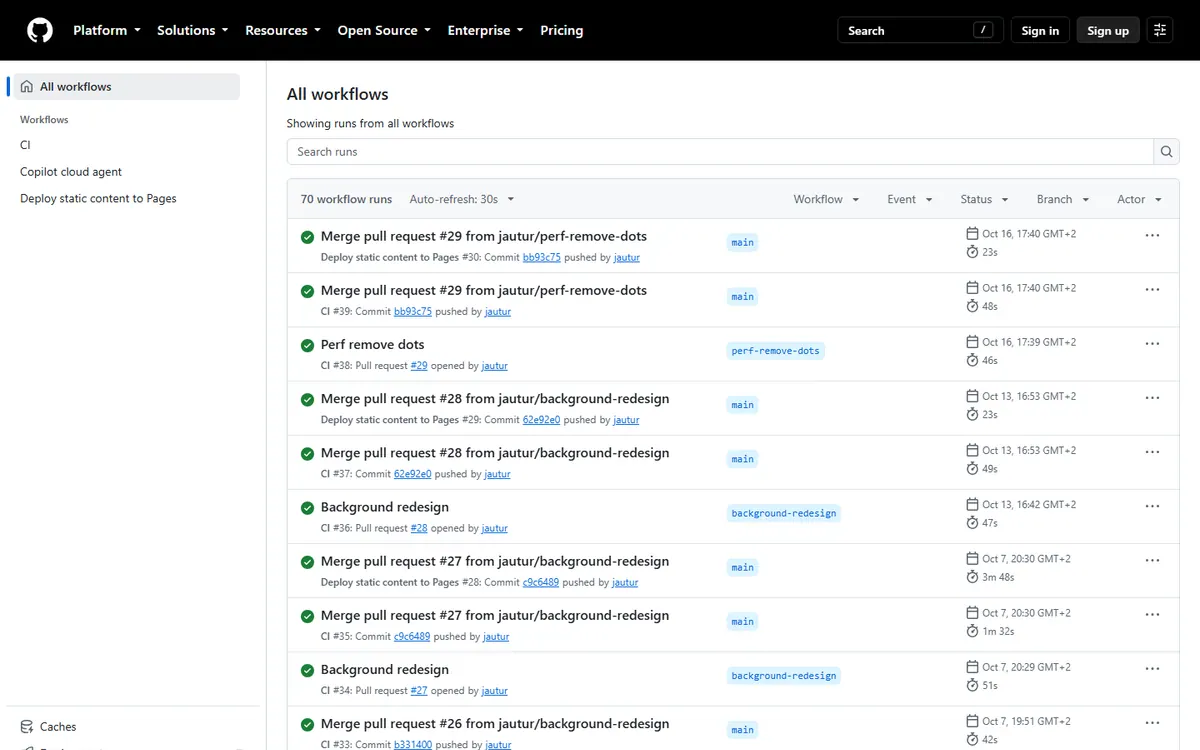Open jautur profile link in the CI #38 row
The height and width of the screenshot is (750, 1200).
[495, 366]
